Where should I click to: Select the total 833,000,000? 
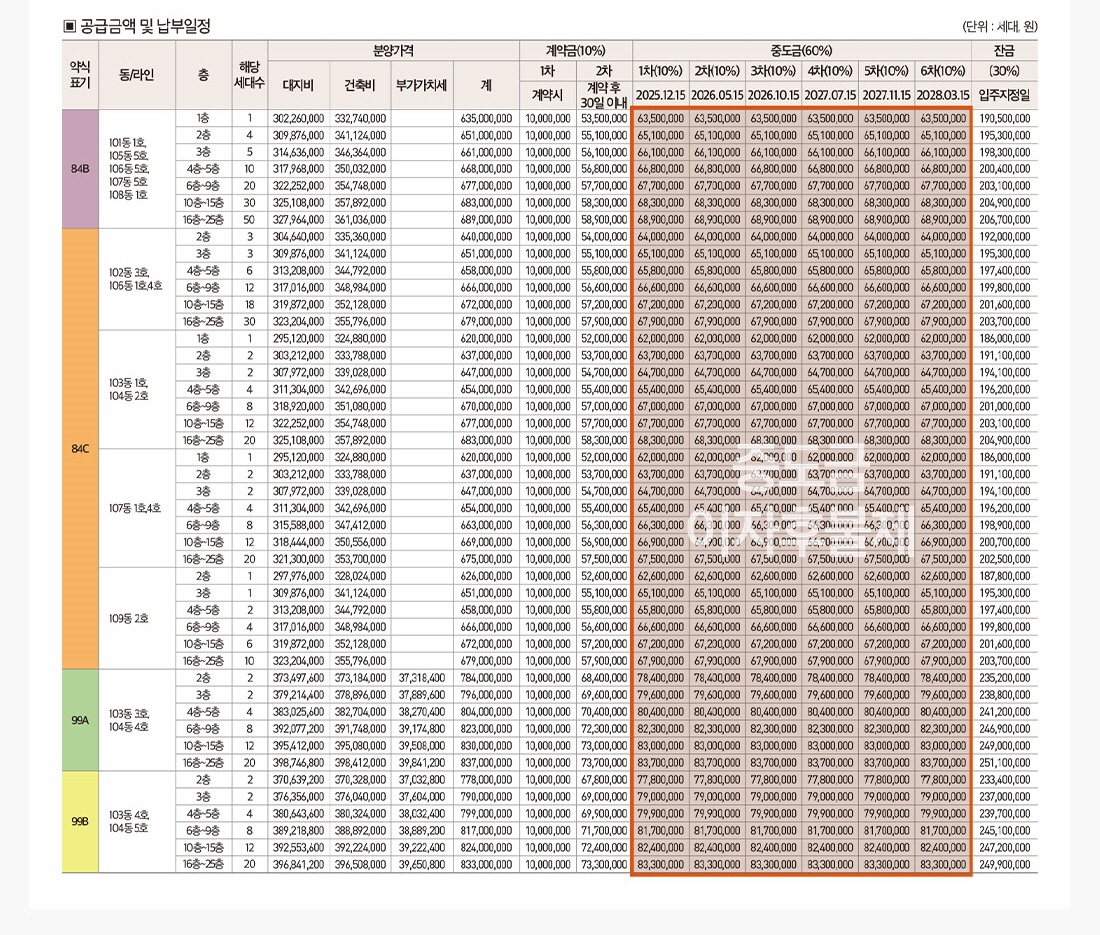pos(486,864)
